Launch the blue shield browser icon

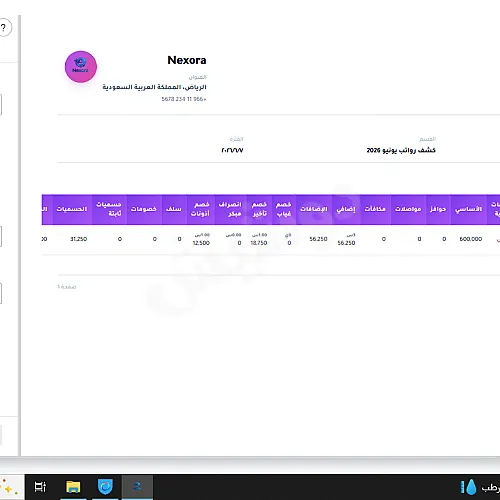pyautogui.click(x=105, y=487)
